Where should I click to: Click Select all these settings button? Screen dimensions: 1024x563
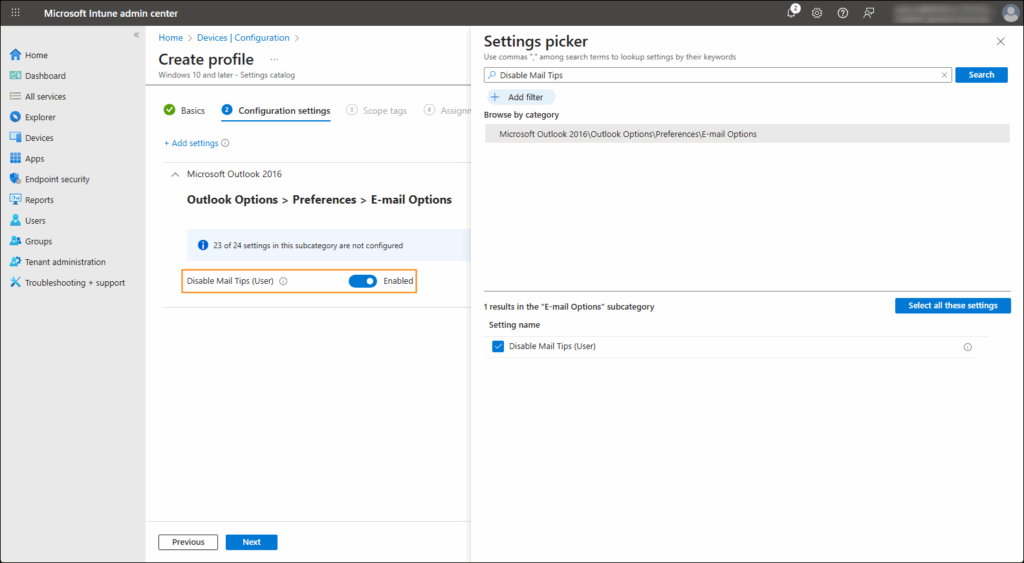[953, 306]
